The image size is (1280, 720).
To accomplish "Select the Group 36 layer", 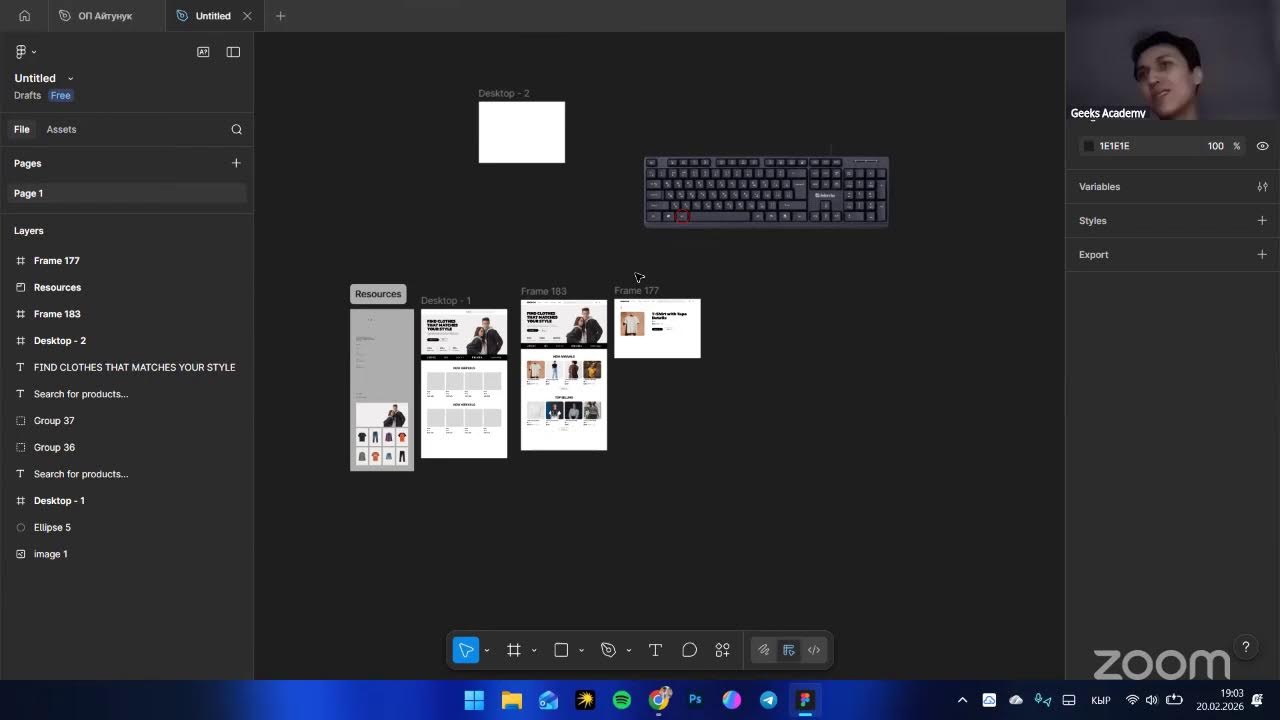I will [127, 447].
